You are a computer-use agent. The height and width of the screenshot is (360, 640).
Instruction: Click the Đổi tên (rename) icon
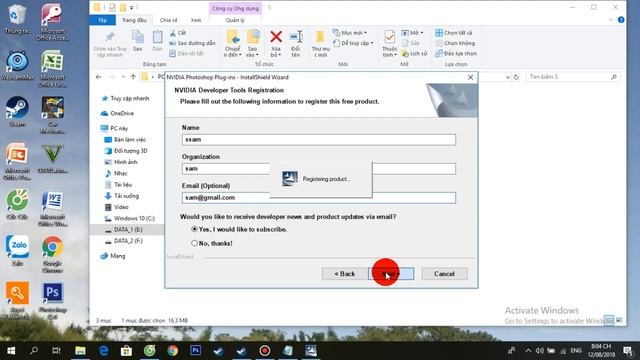pos(296,37)
